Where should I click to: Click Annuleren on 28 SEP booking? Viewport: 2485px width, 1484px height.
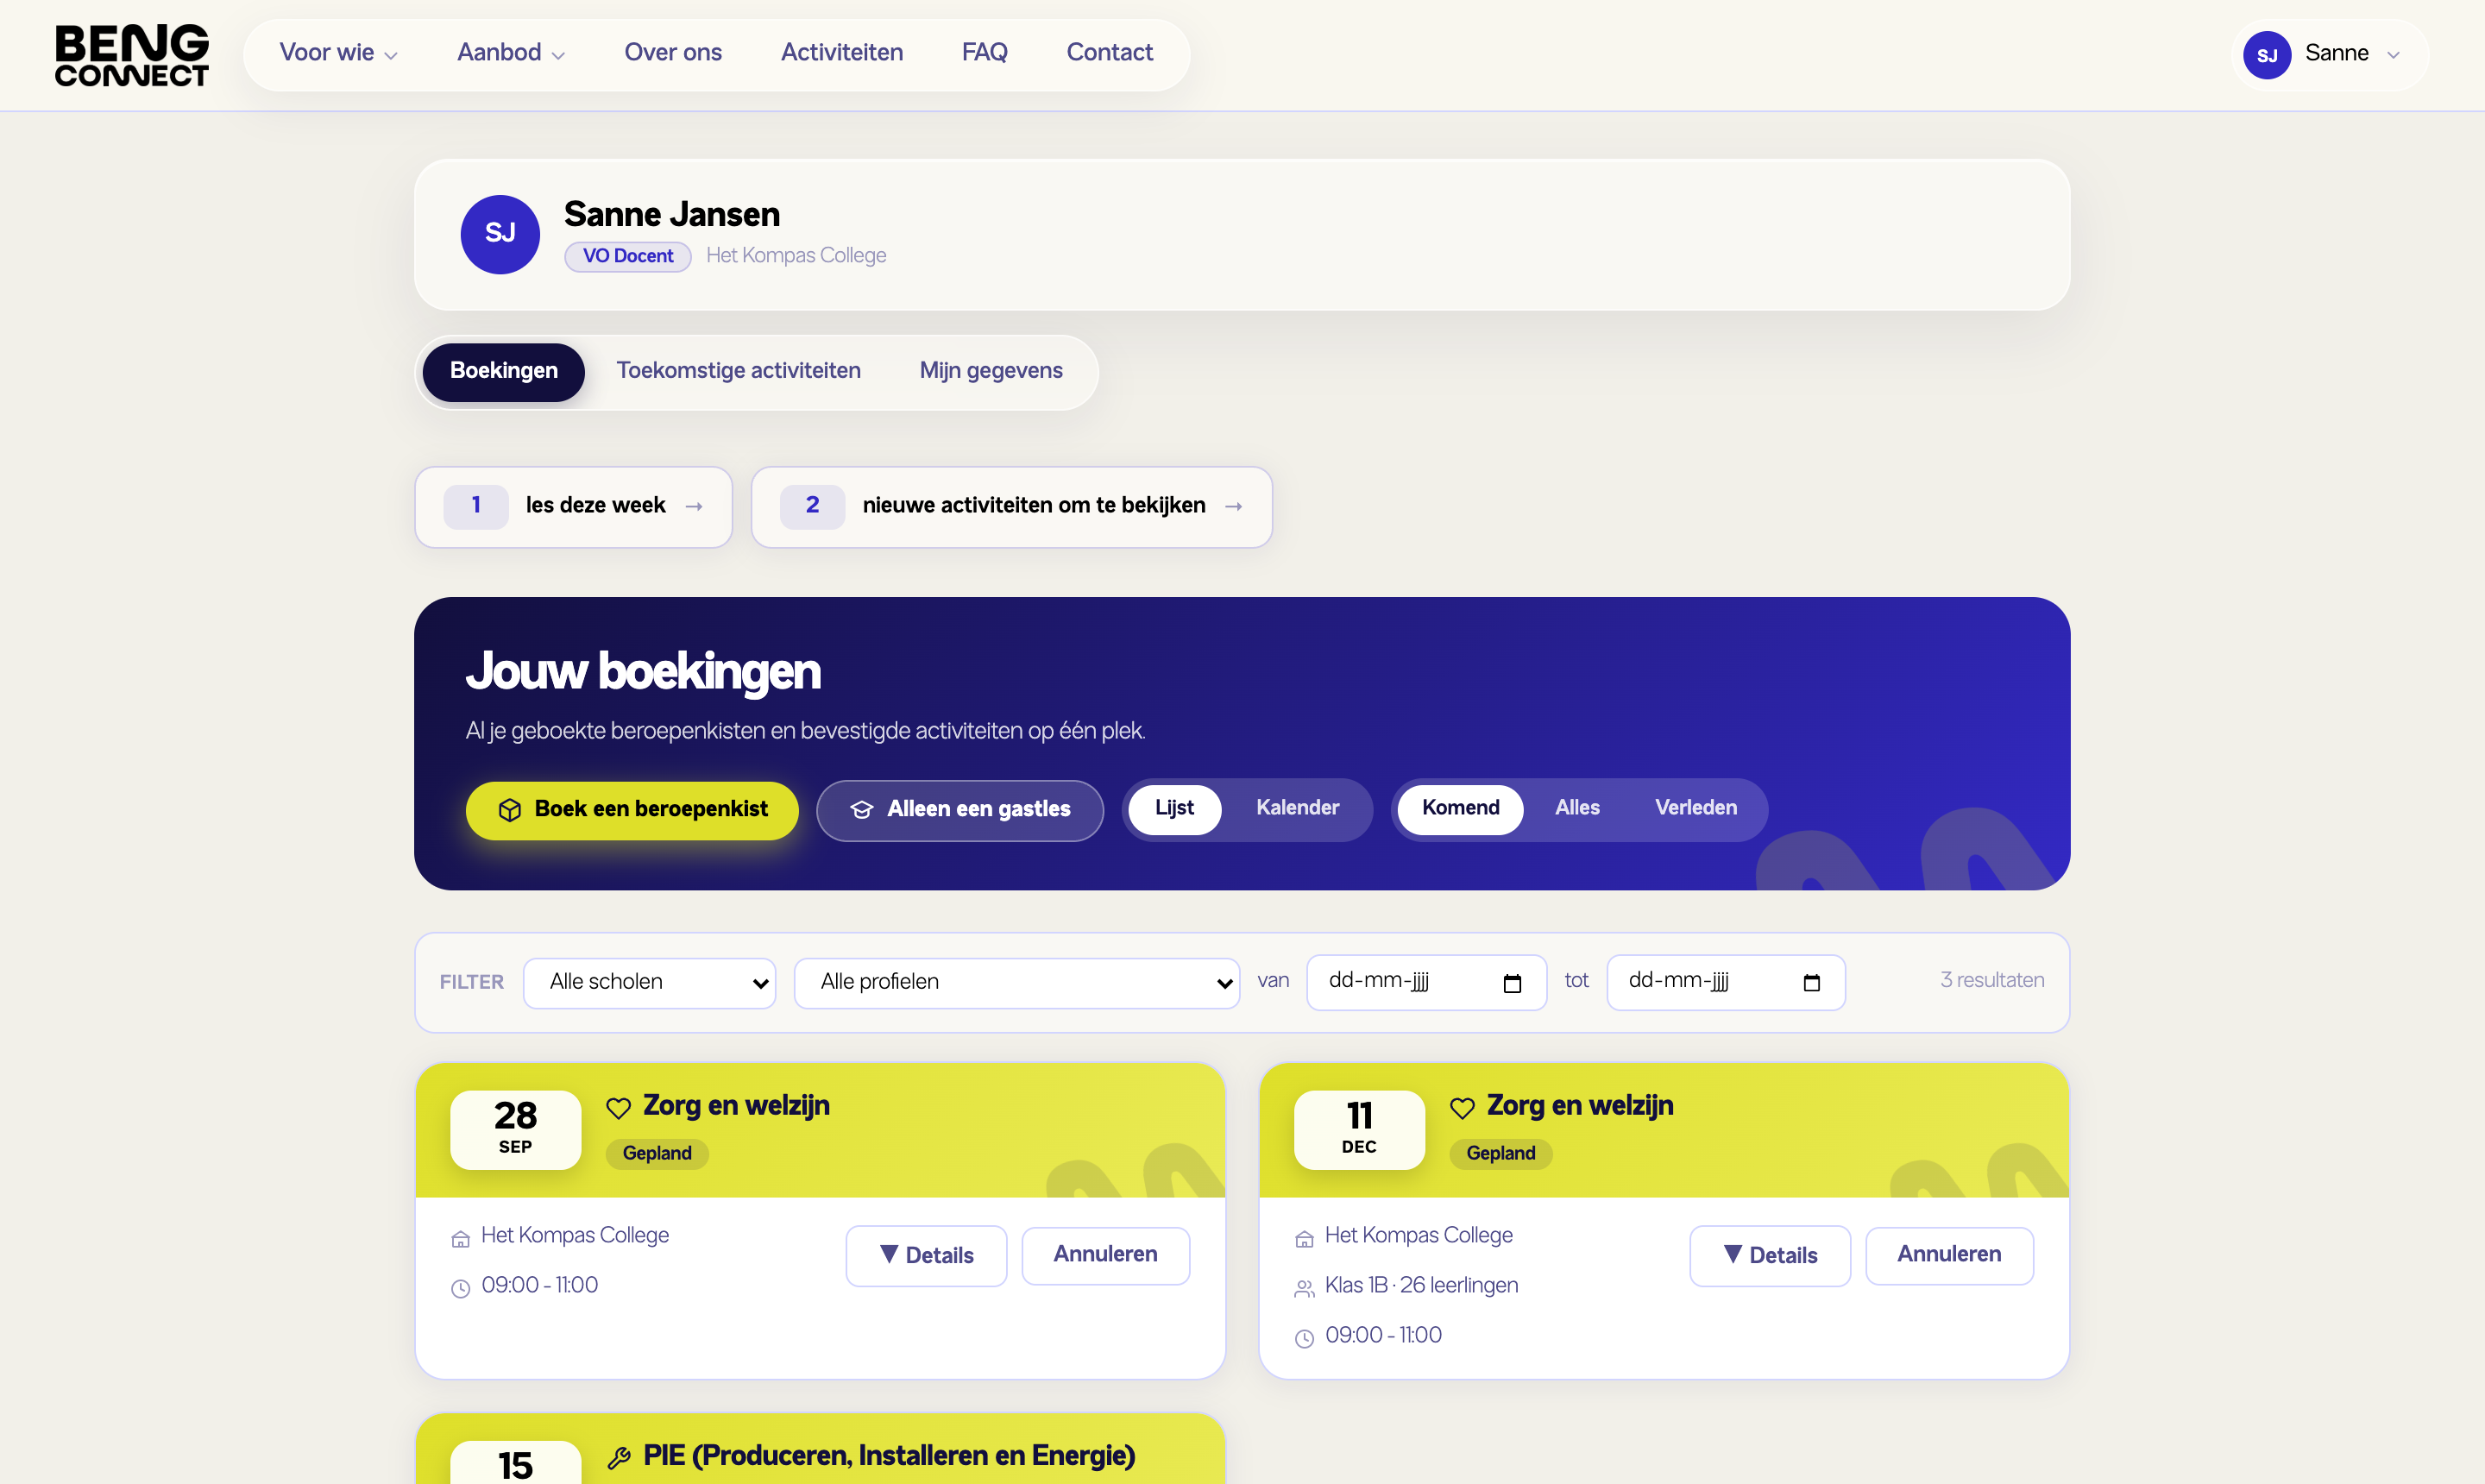[x=1105, y=1256]
